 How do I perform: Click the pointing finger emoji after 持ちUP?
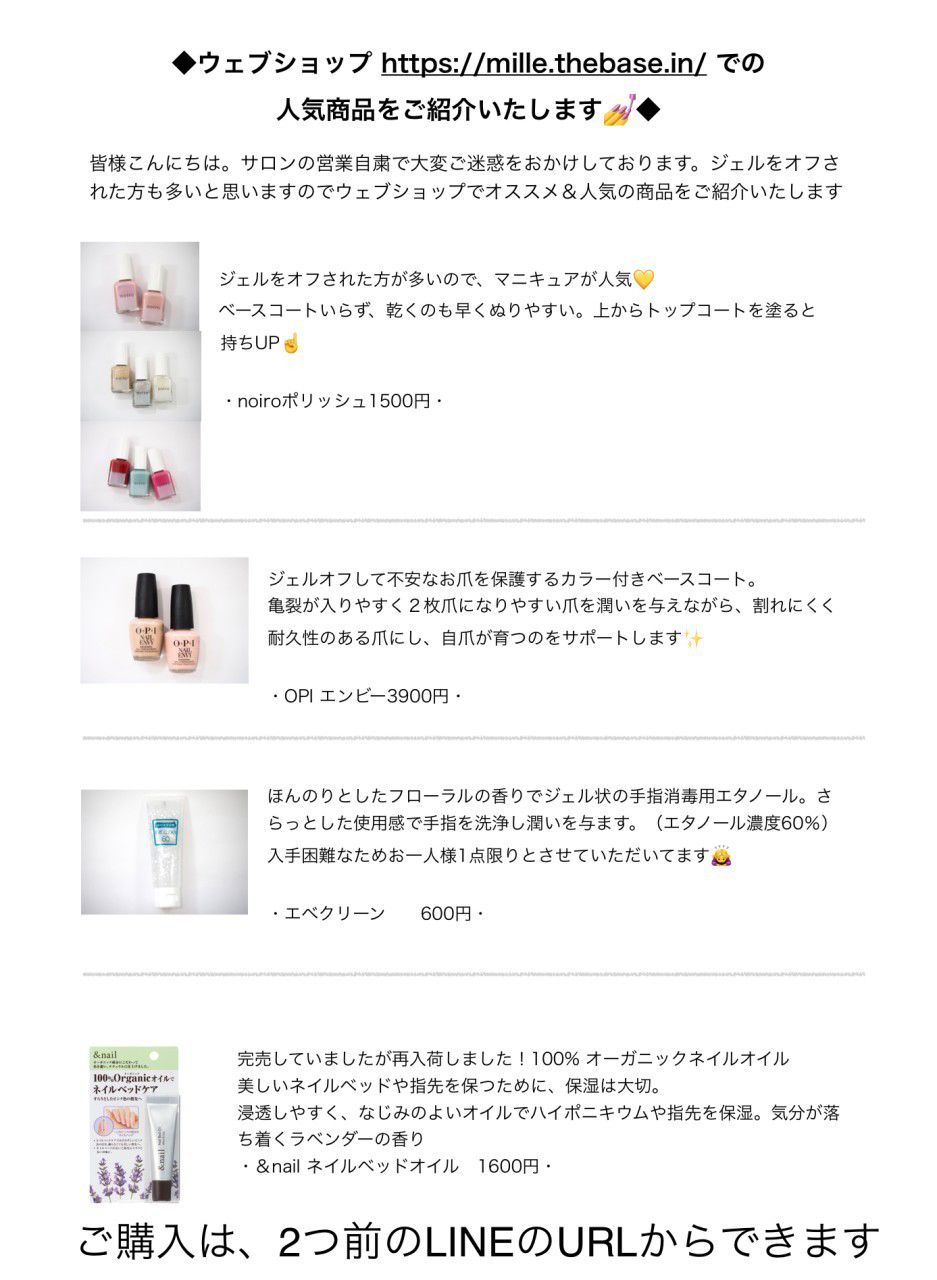tap(291, 343)
